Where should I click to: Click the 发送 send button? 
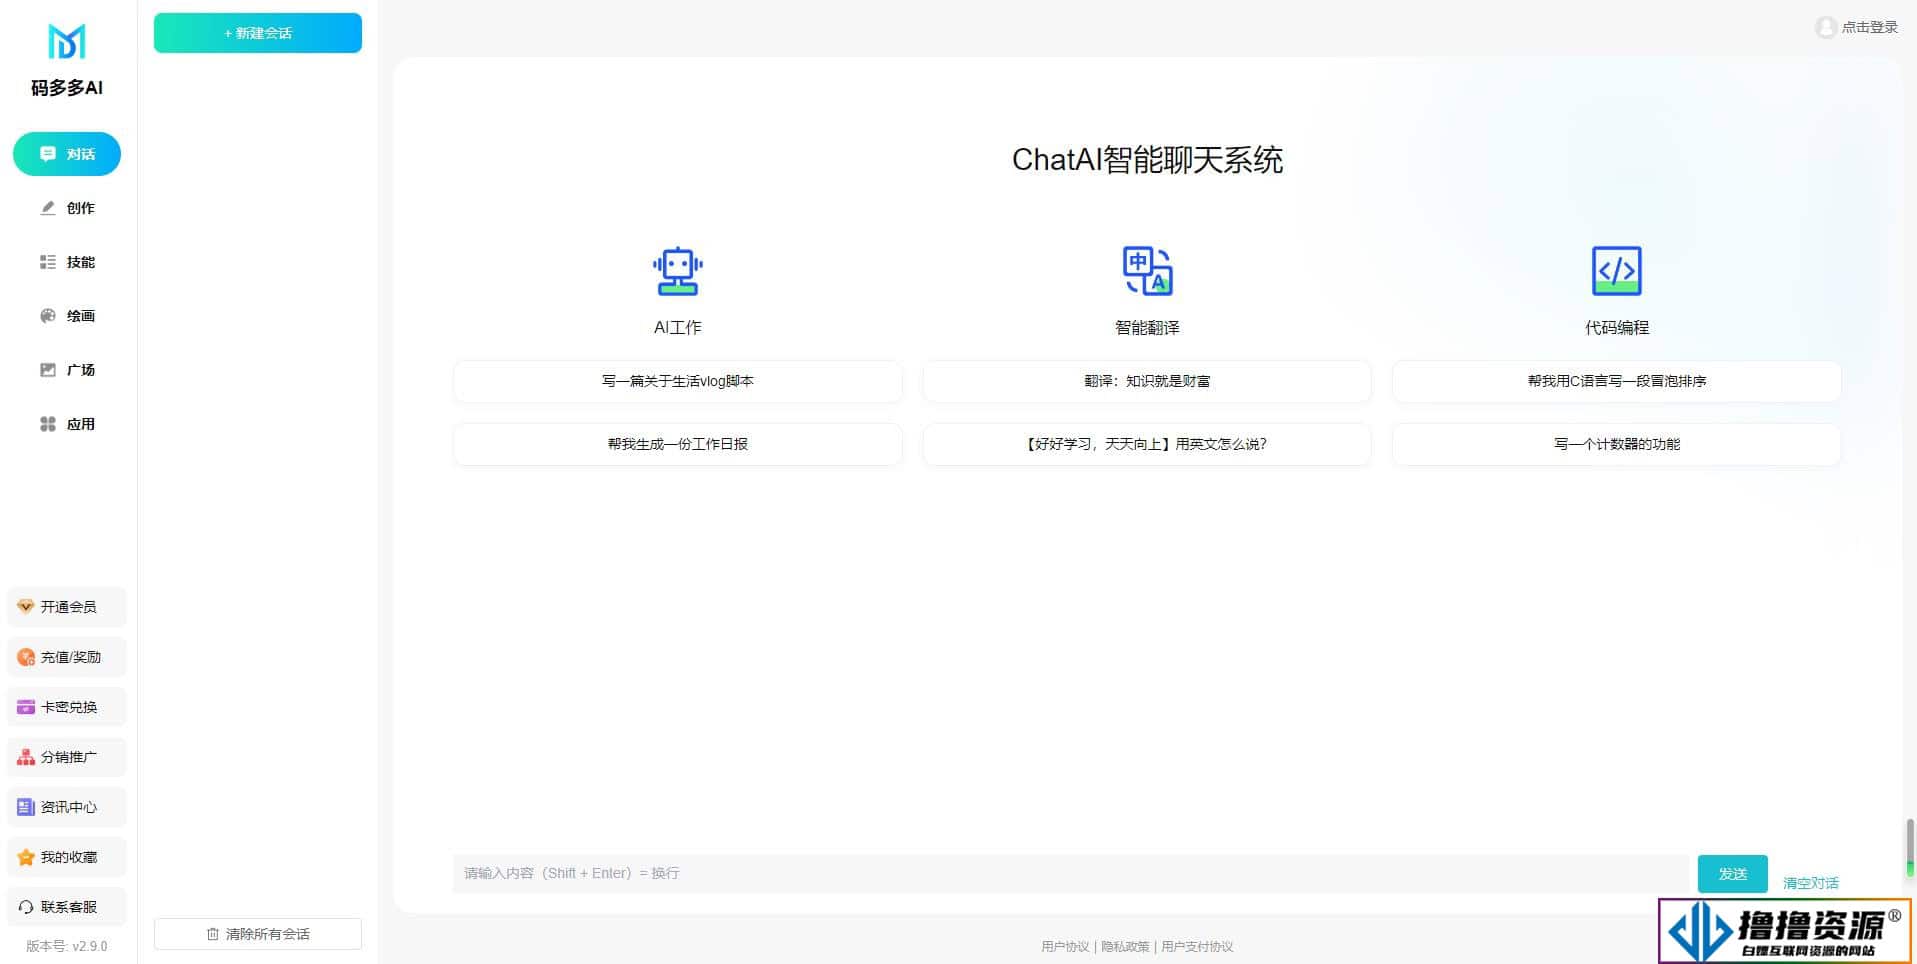(1733, 874)
